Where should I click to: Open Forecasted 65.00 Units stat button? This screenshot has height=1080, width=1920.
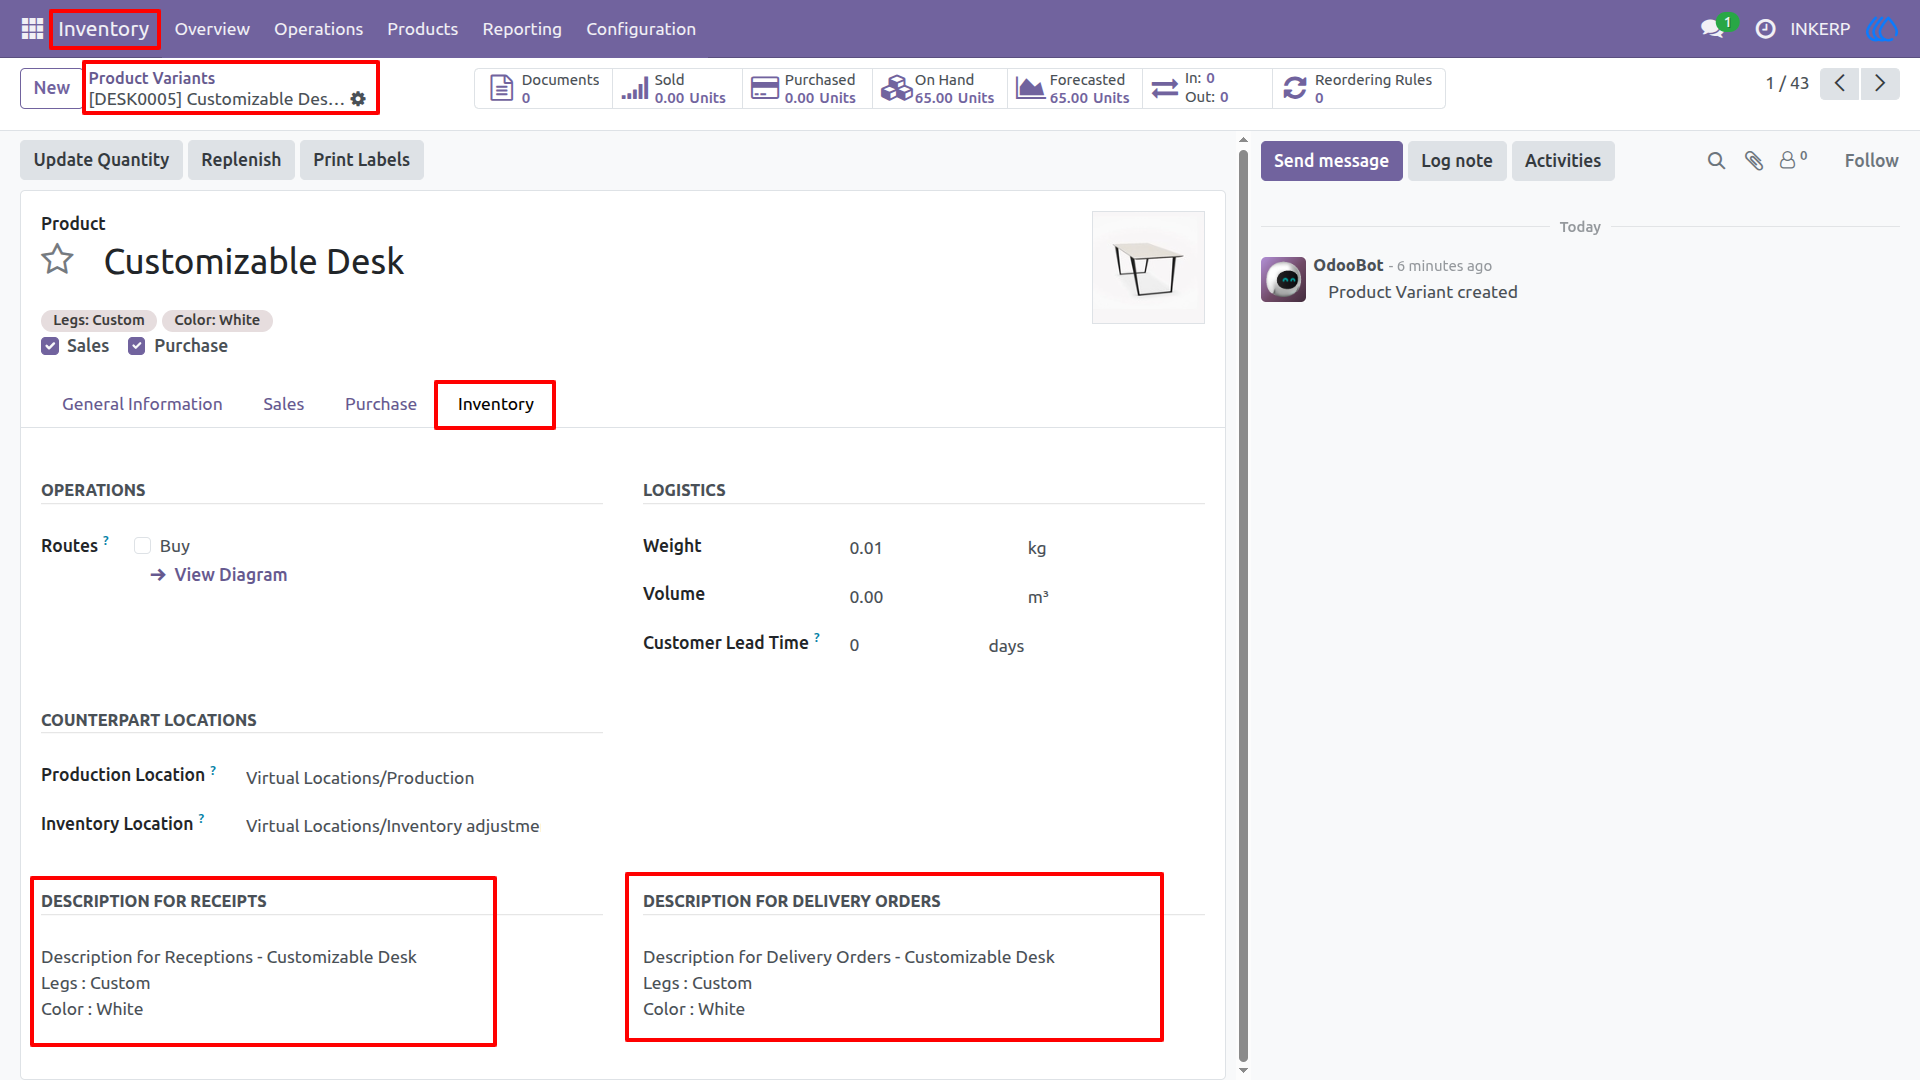coord(1075,88)
